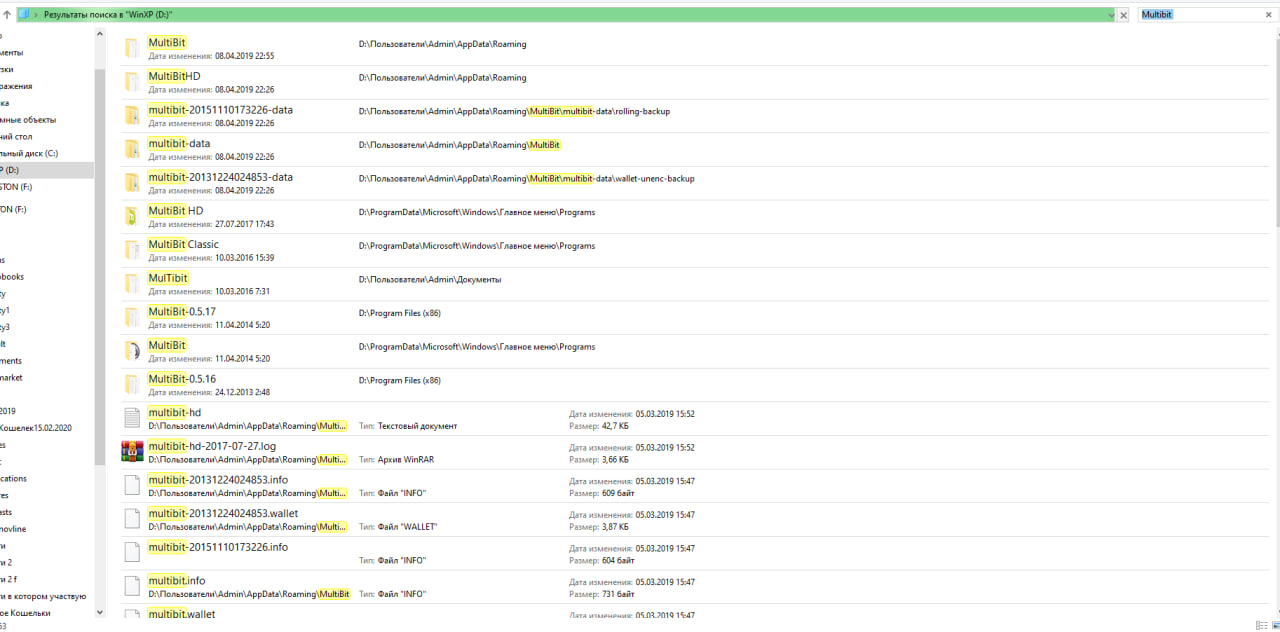Open sidebar item 'в котором участвую'
1280x632 pixels.
click(43, 596)
